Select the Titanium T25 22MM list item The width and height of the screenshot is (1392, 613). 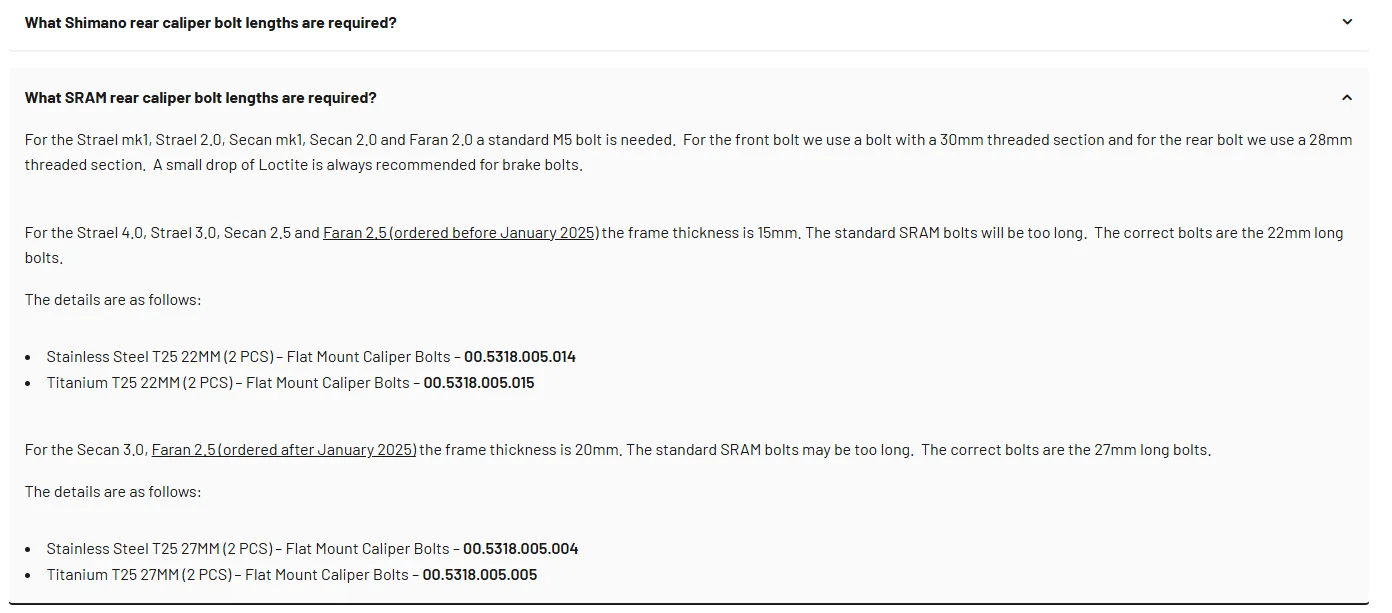point(228,383)
